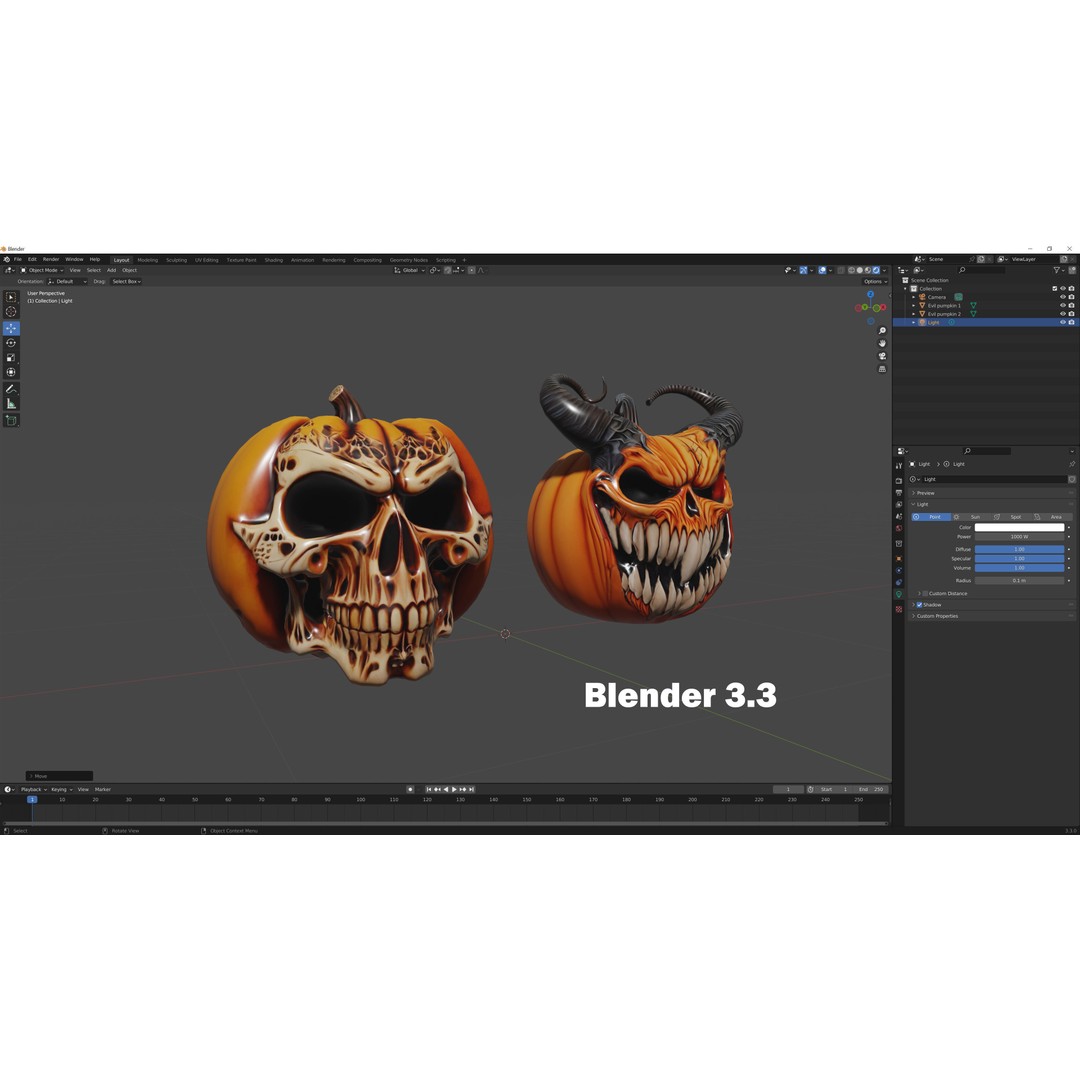Uncheck the Shadow checkbox
Image resolution: width=1080 pixels, height=1080 pixels.
click(x=919, y=605)
